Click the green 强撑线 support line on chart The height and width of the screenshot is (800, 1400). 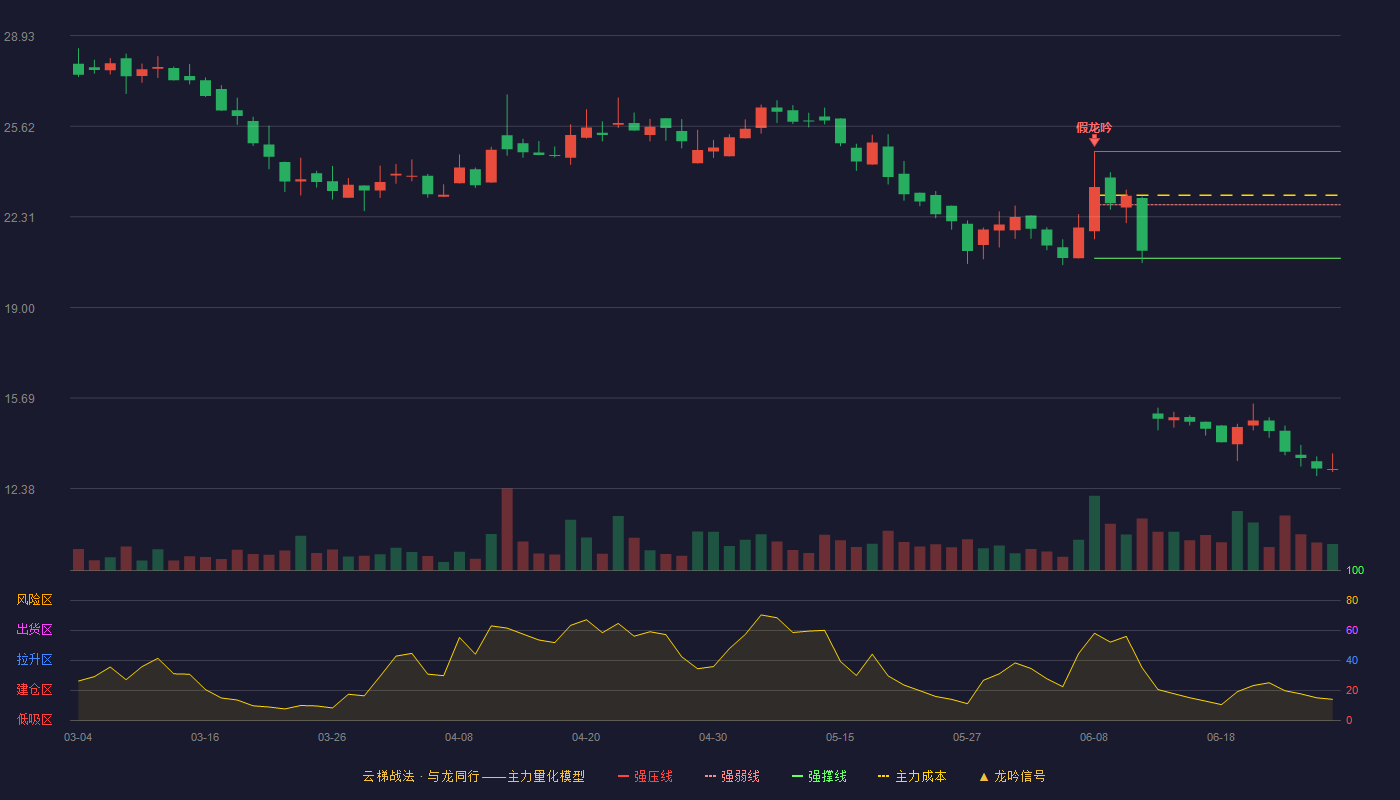point(1217,258)
